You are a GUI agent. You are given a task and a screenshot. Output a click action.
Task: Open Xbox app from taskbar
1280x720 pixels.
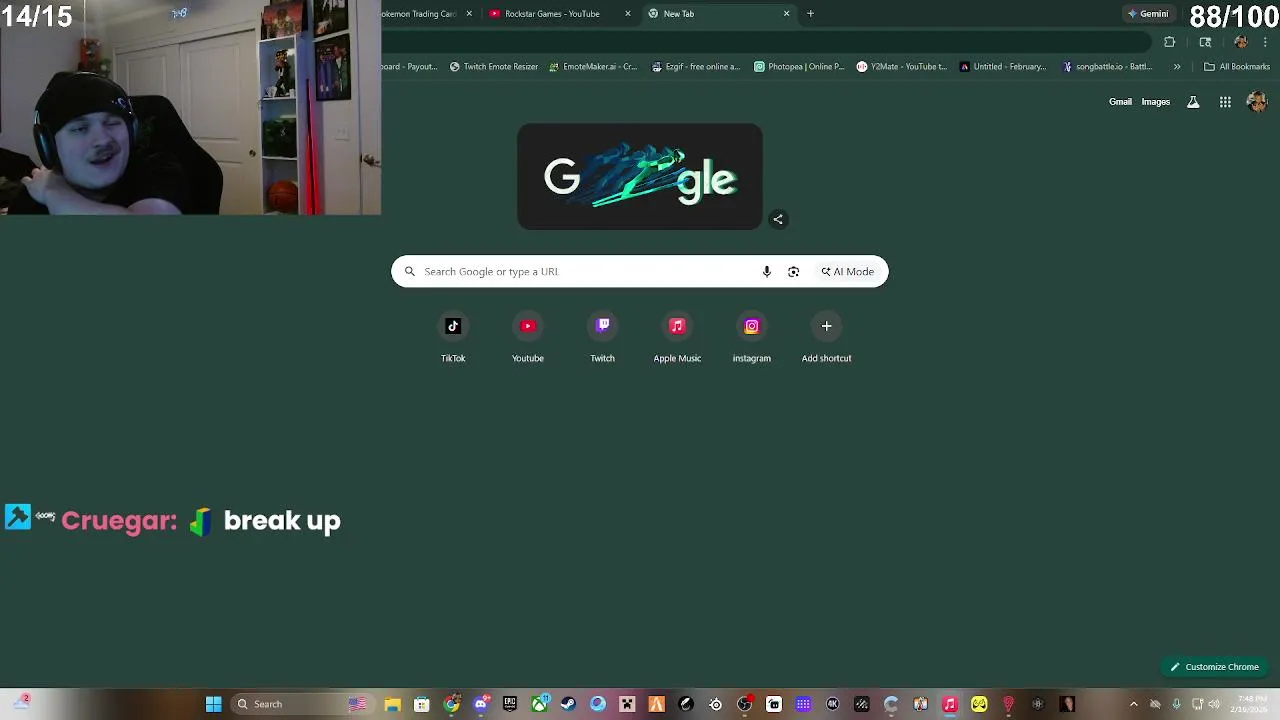click(539, 704)
